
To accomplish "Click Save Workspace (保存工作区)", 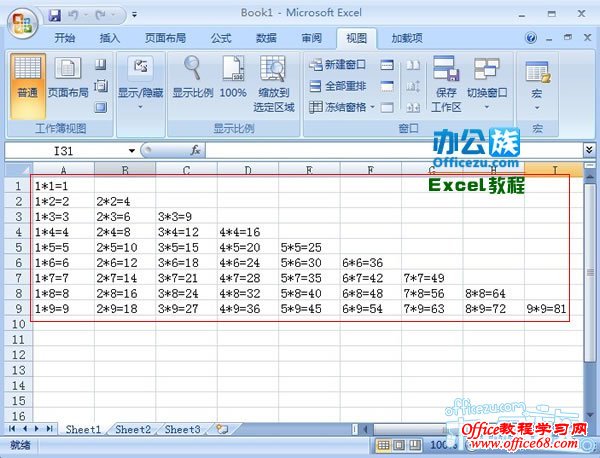I will coord(446,84).
